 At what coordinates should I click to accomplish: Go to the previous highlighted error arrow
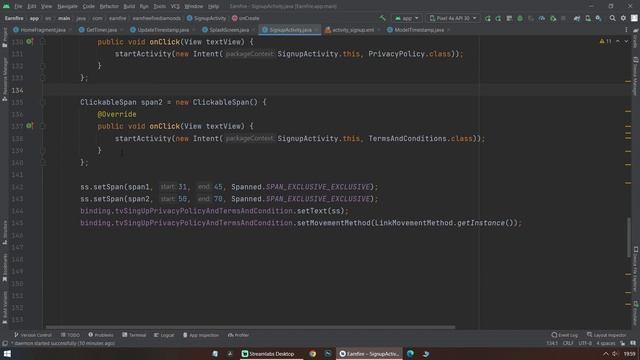click(x=618, y=41)
